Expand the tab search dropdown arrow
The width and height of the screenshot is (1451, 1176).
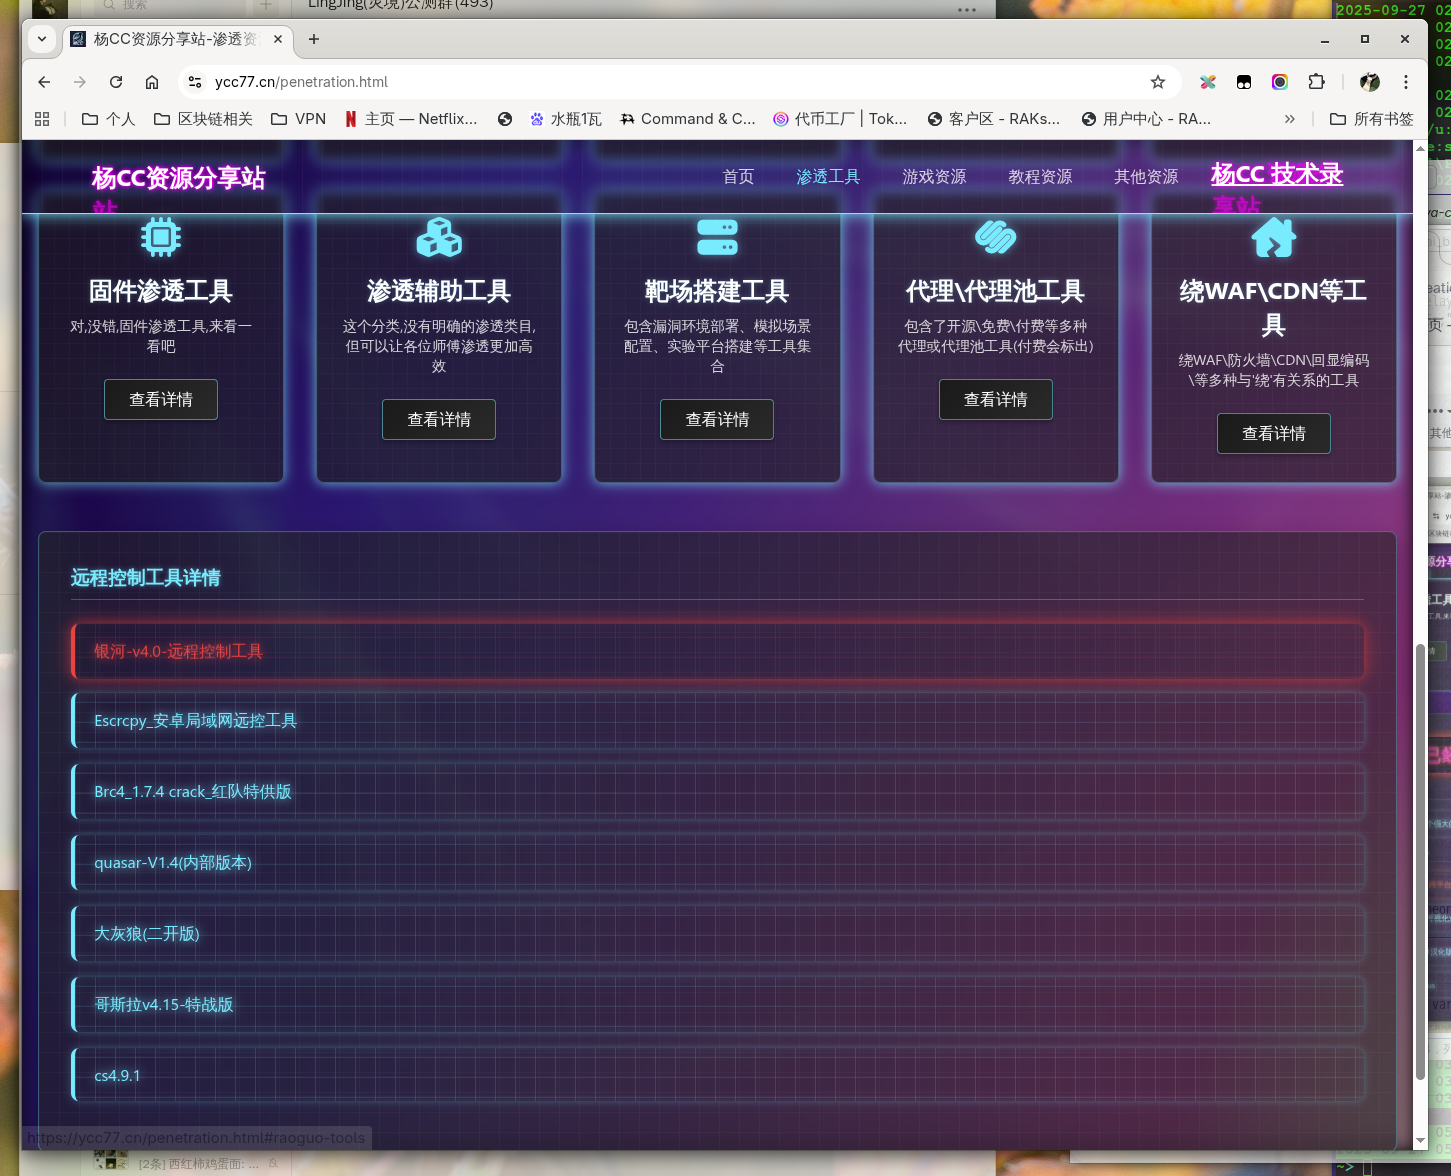click(42, 39)
